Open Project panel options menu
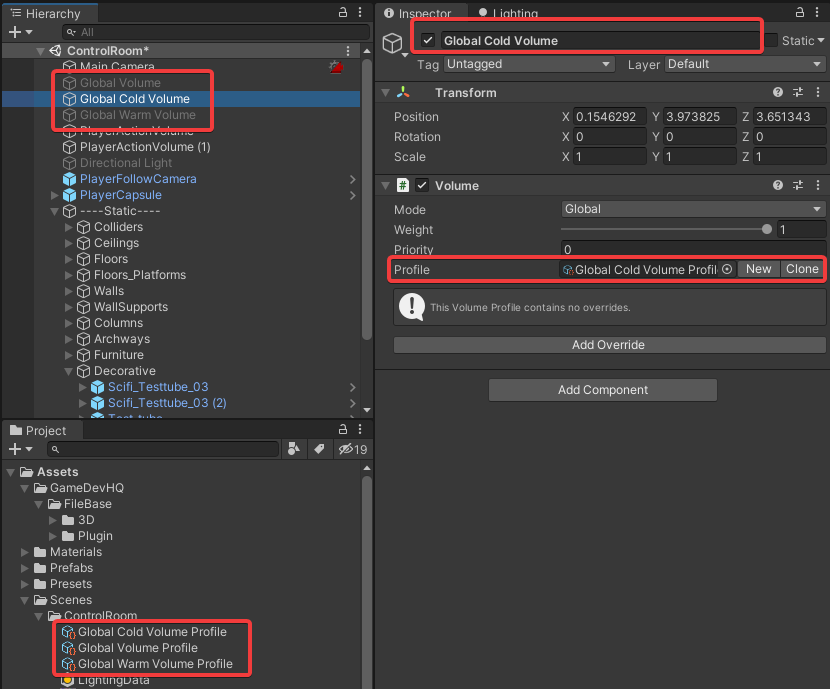The width and height of the screenshot is (830, 689). (360, 429)
